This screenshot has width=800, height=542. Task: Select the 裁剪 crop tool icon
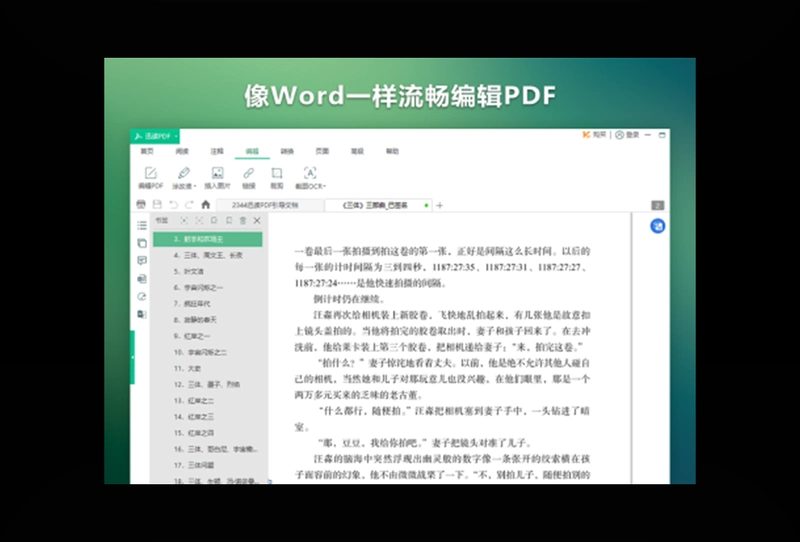pos(277,173)
